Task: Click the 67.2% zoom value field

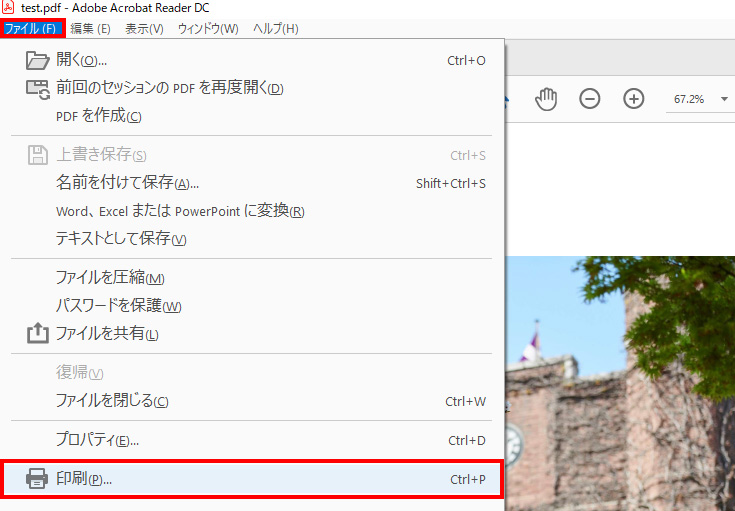Action: tap(688, 99)
